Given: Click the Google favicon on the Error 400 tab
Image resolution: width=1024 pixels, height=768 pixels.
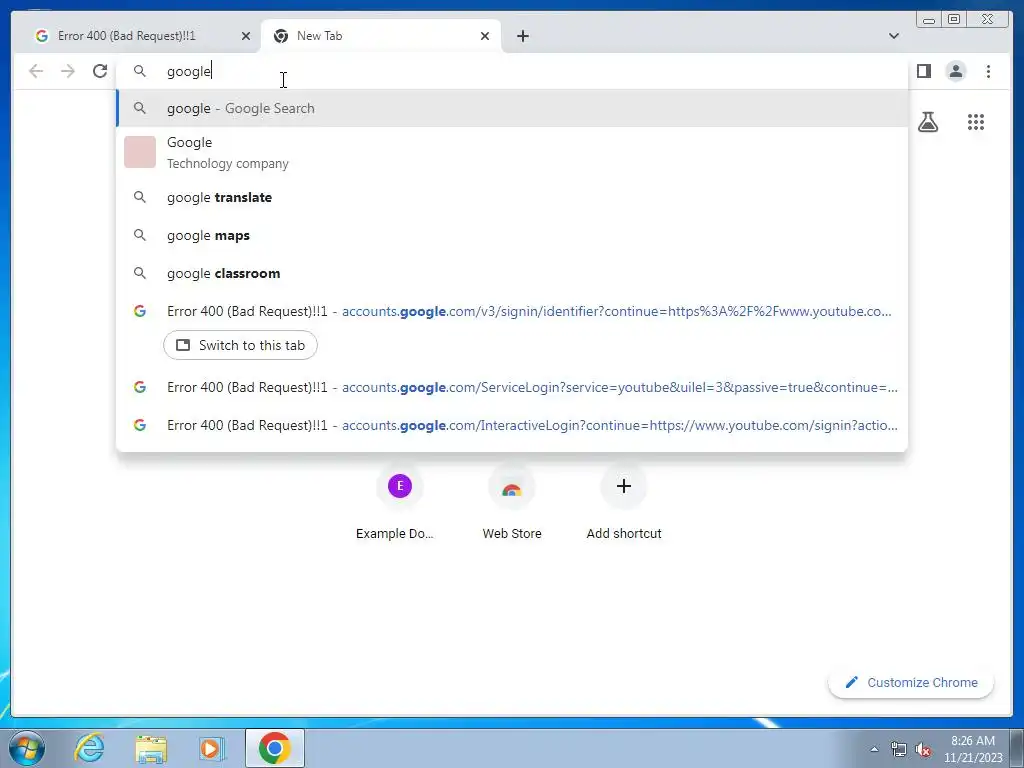Looking at the screenshot, I should 42,36.
